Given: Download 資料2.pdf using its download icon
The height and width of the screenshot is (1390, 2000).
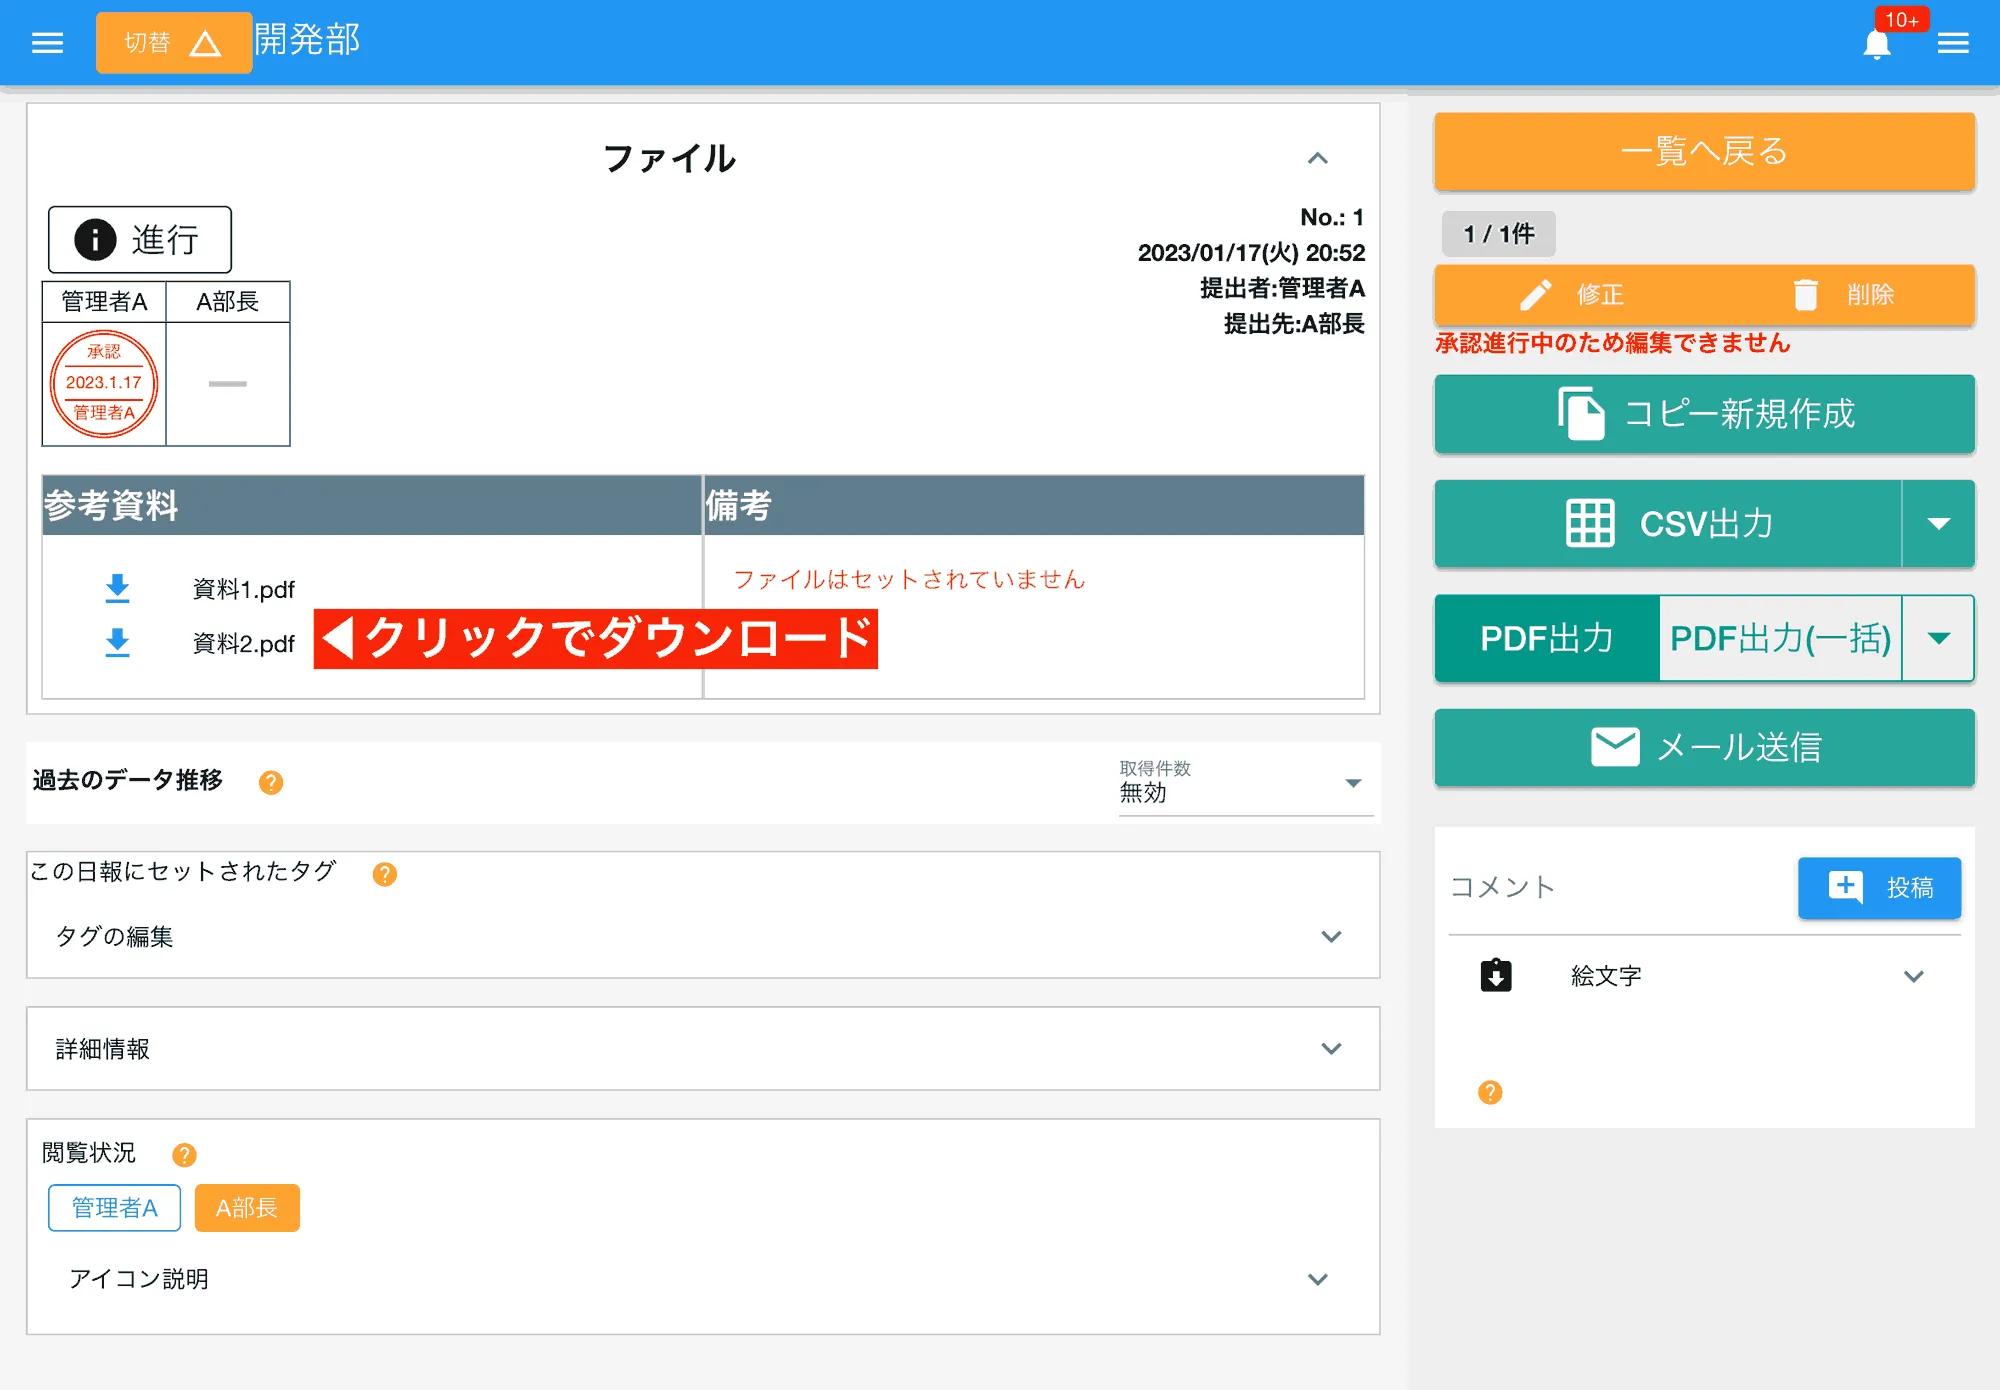Looking at the screenshot, I should pyautogui.click(x=118, y=643).
